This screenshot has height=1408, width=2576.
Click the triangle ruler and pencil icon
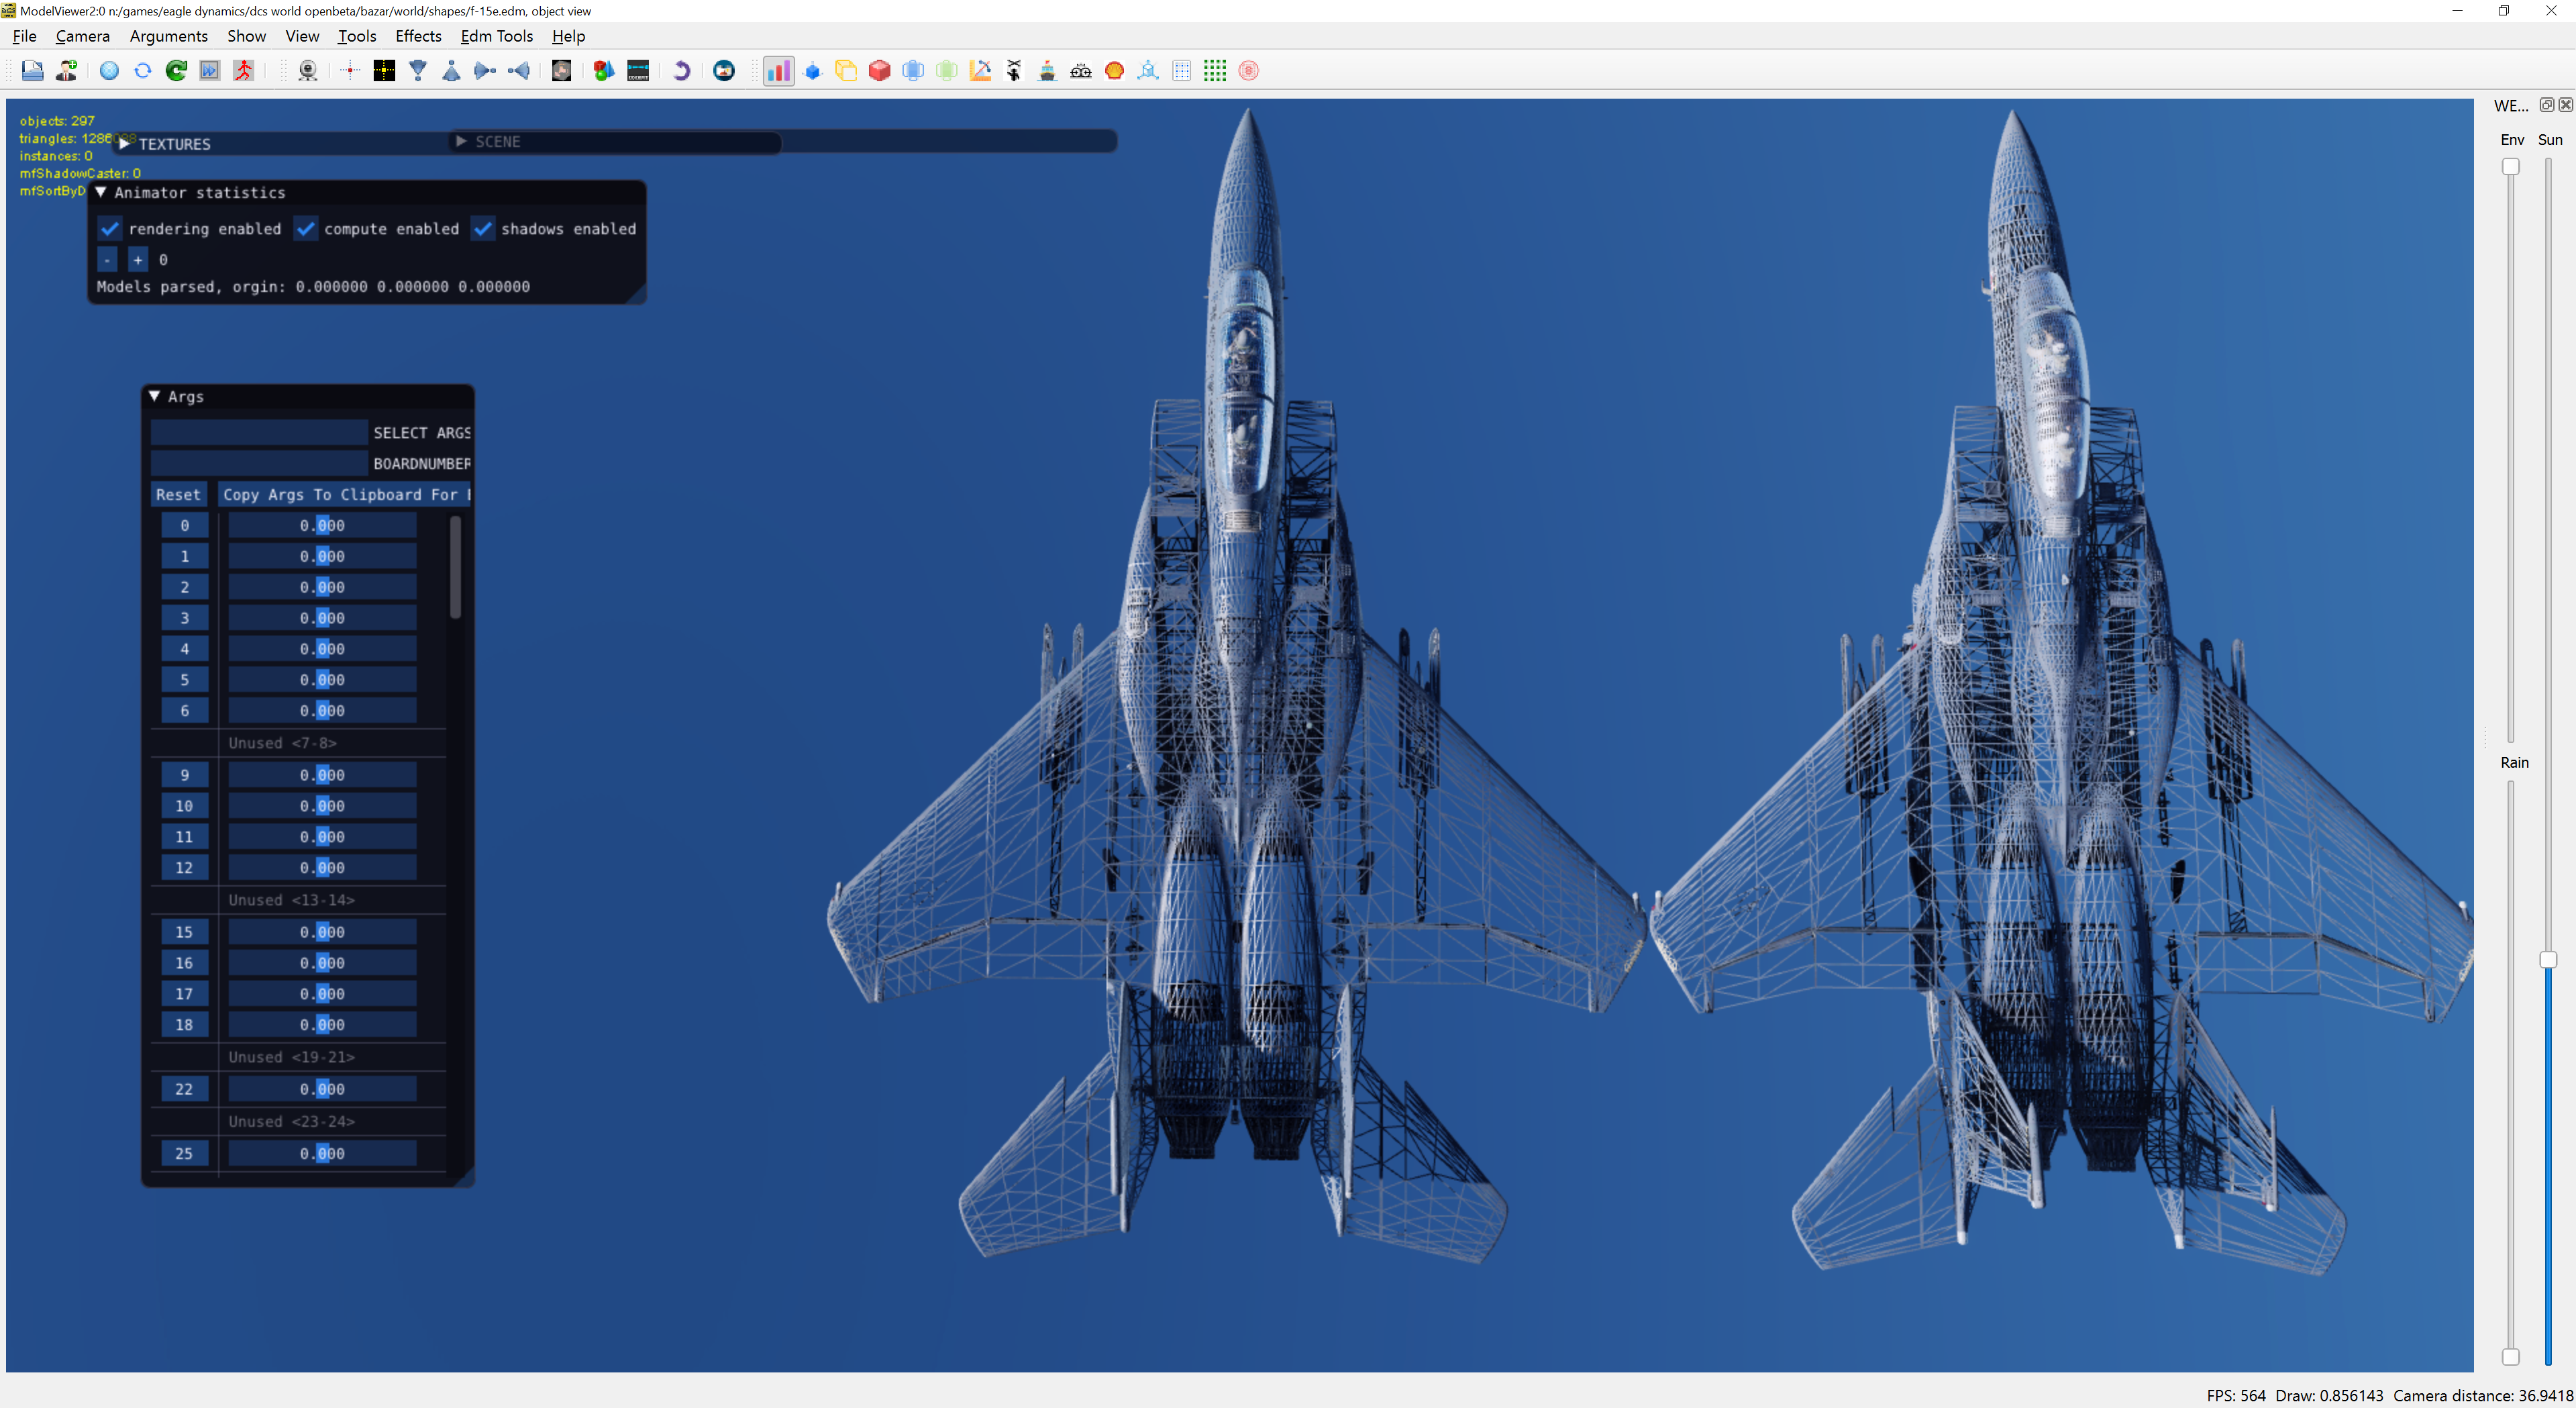981,71
